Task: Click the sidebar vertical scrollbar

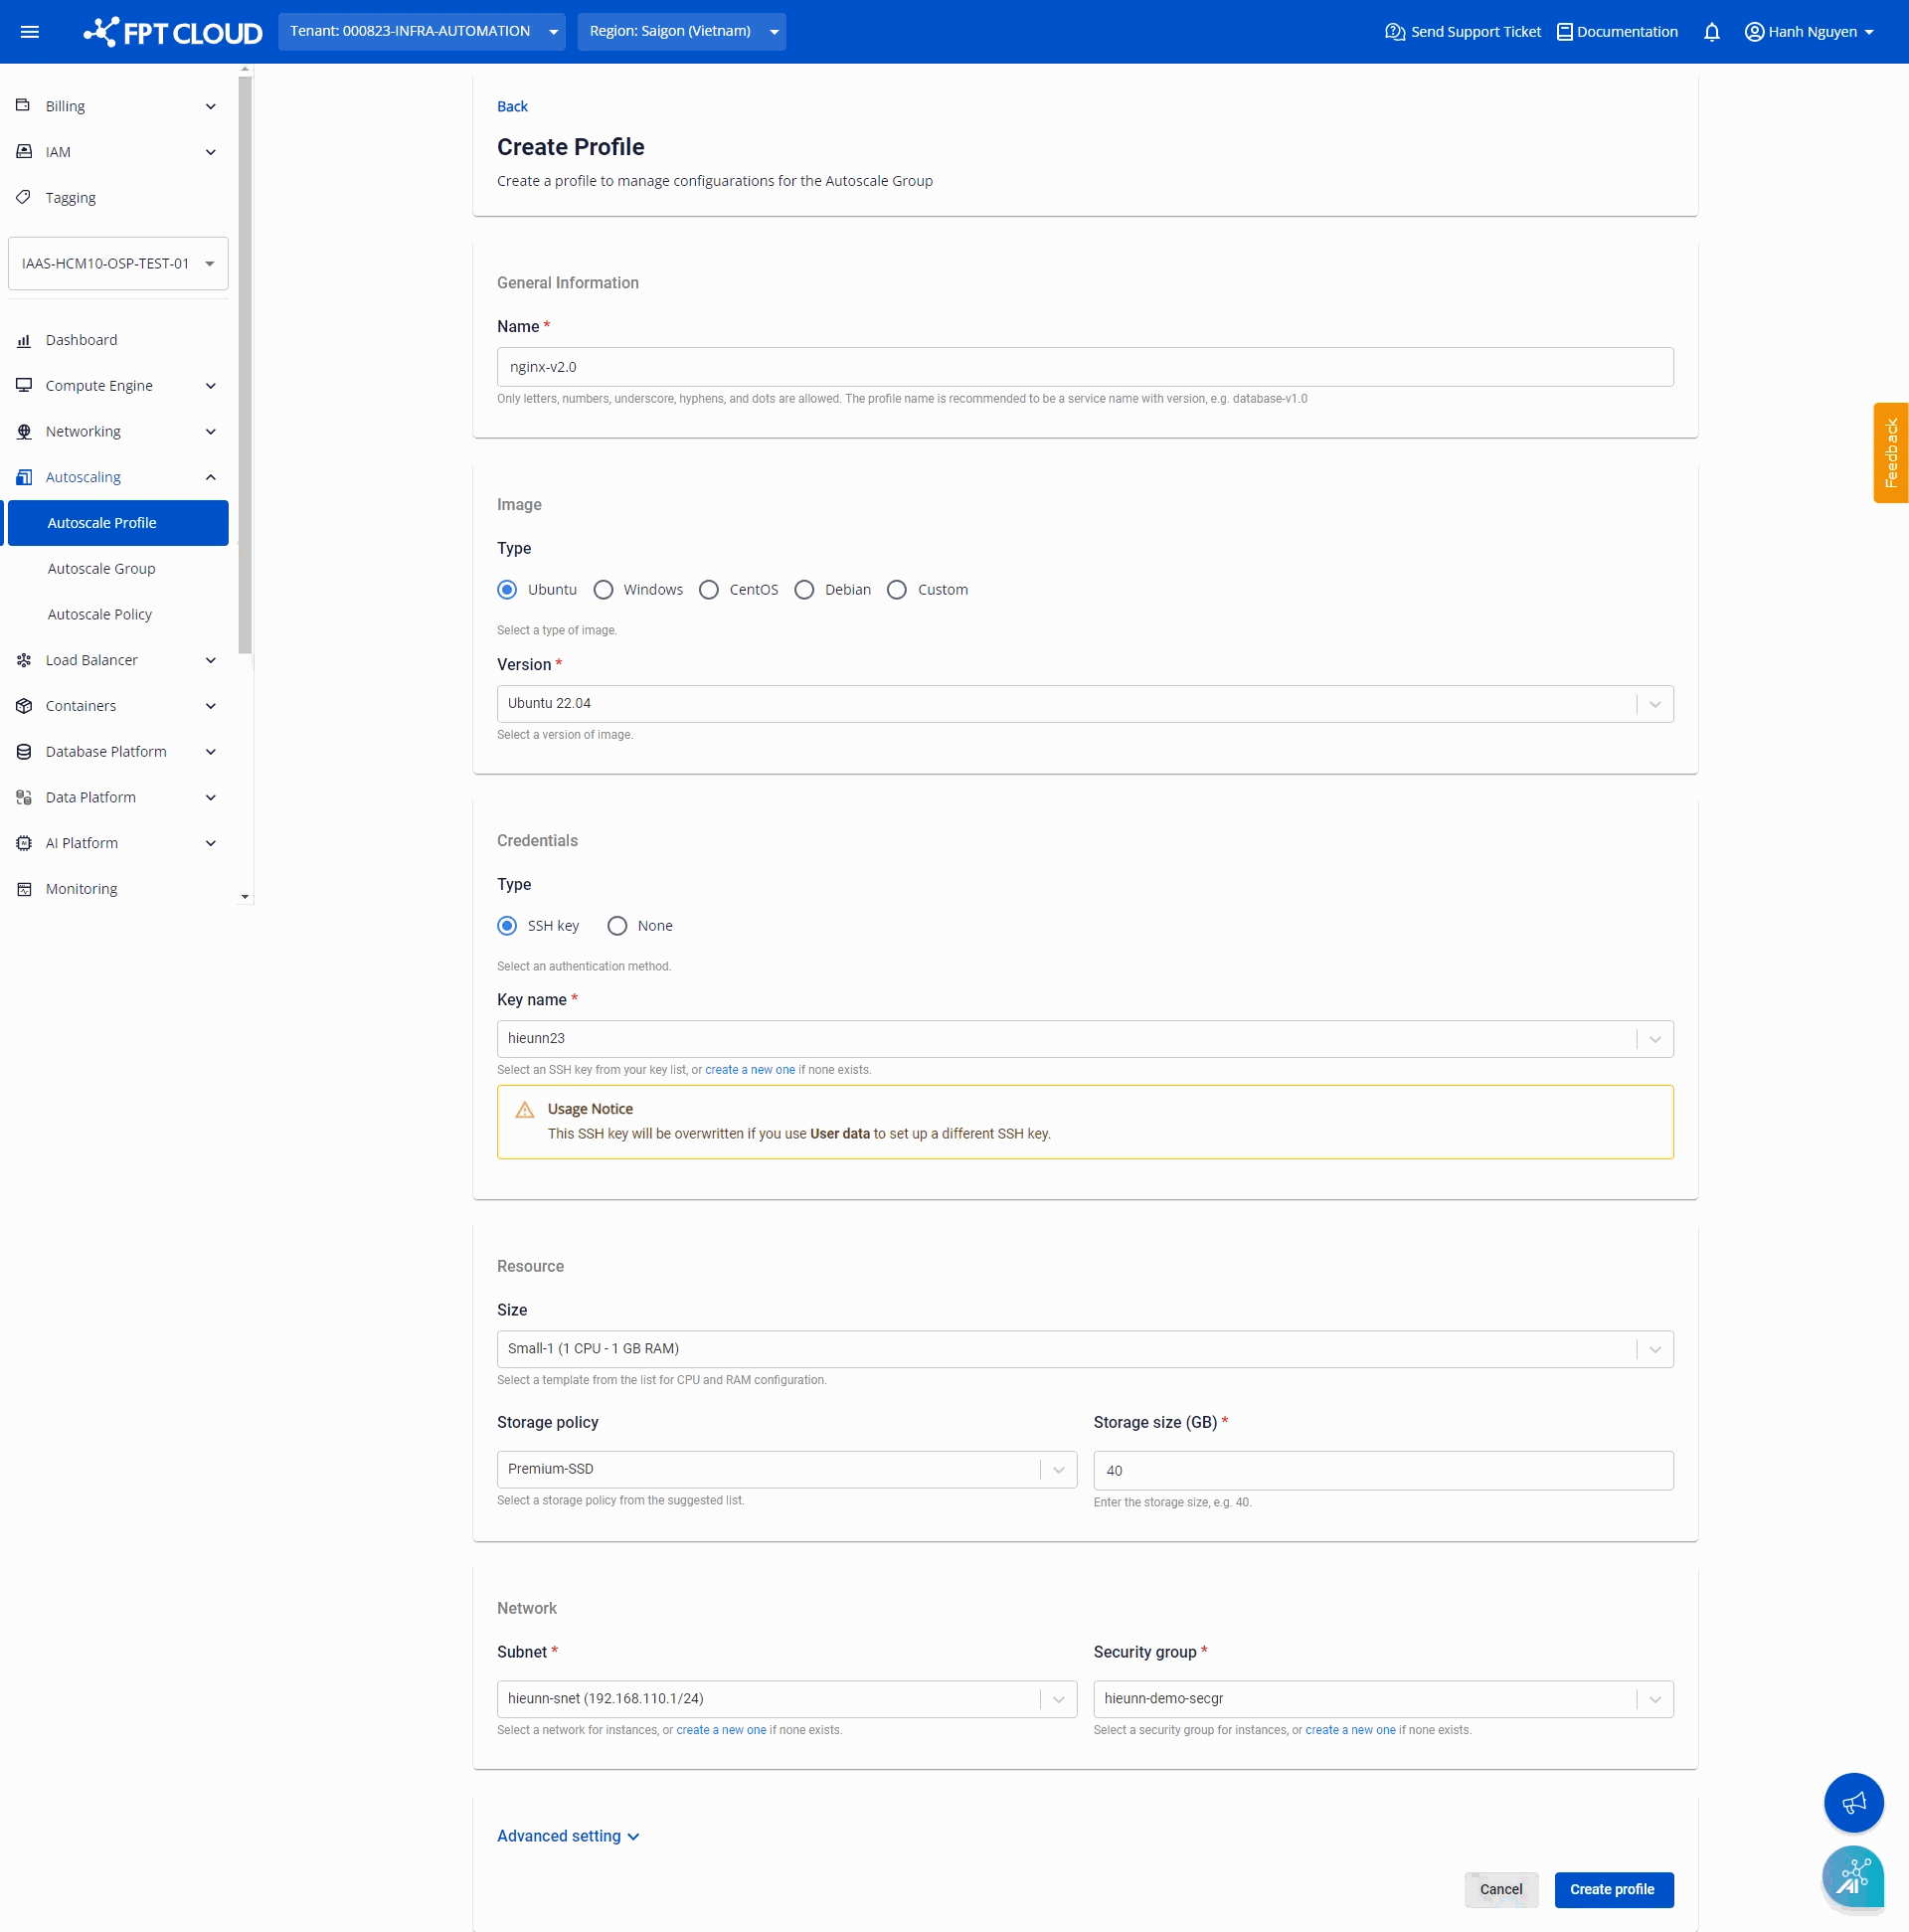Action: click(x=245, y=365)
